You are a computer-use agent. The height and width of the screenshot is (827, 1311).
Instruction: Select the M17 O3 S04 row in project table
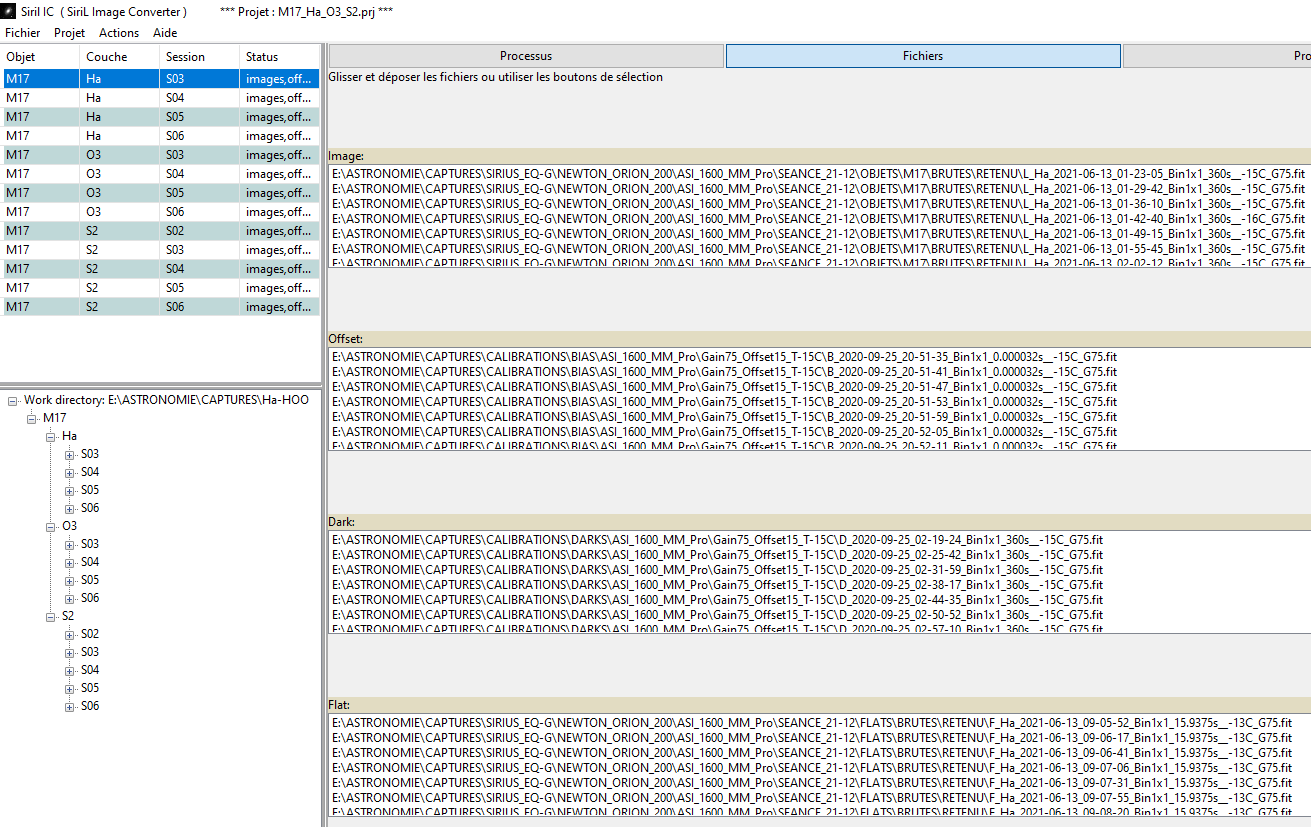tap(160, 174)
